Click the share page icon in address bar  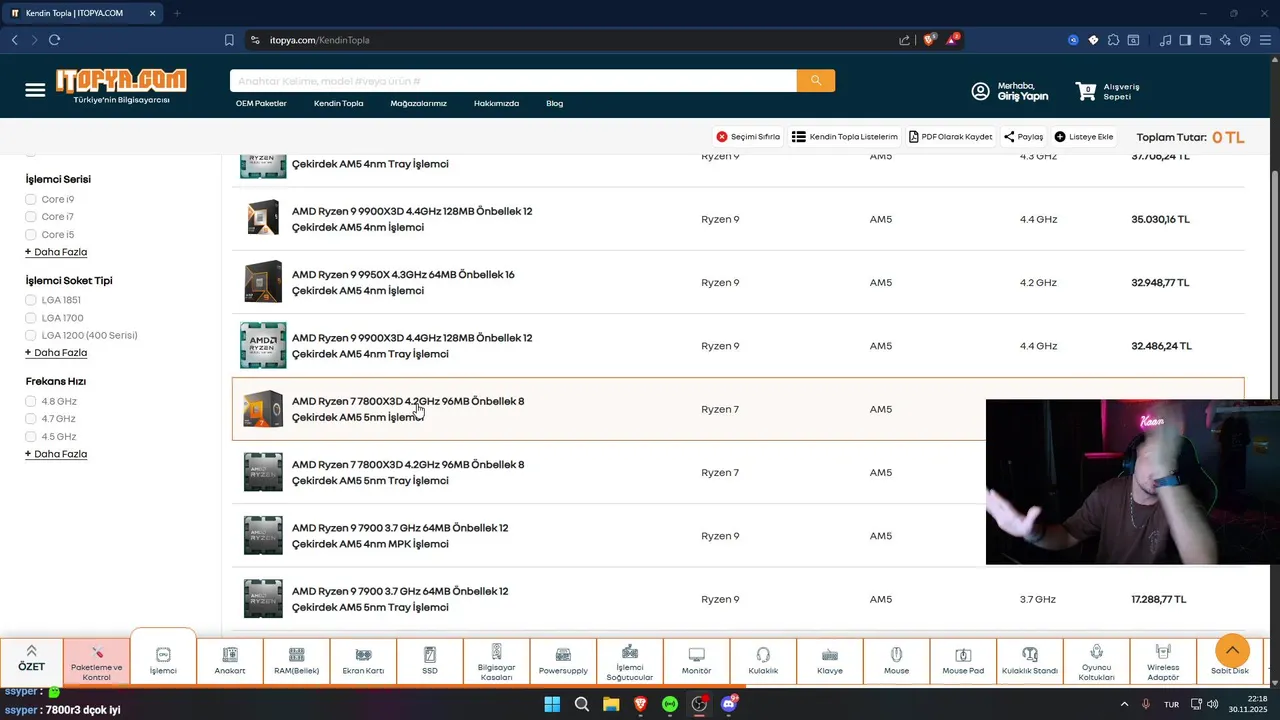[904, 40]
